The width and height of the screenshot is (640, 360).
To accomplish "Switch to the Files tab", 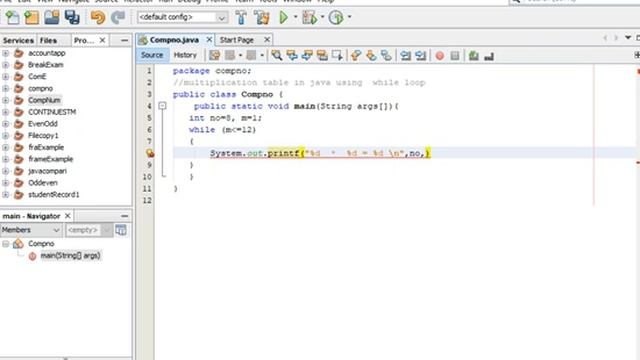I will coord(49,40).
